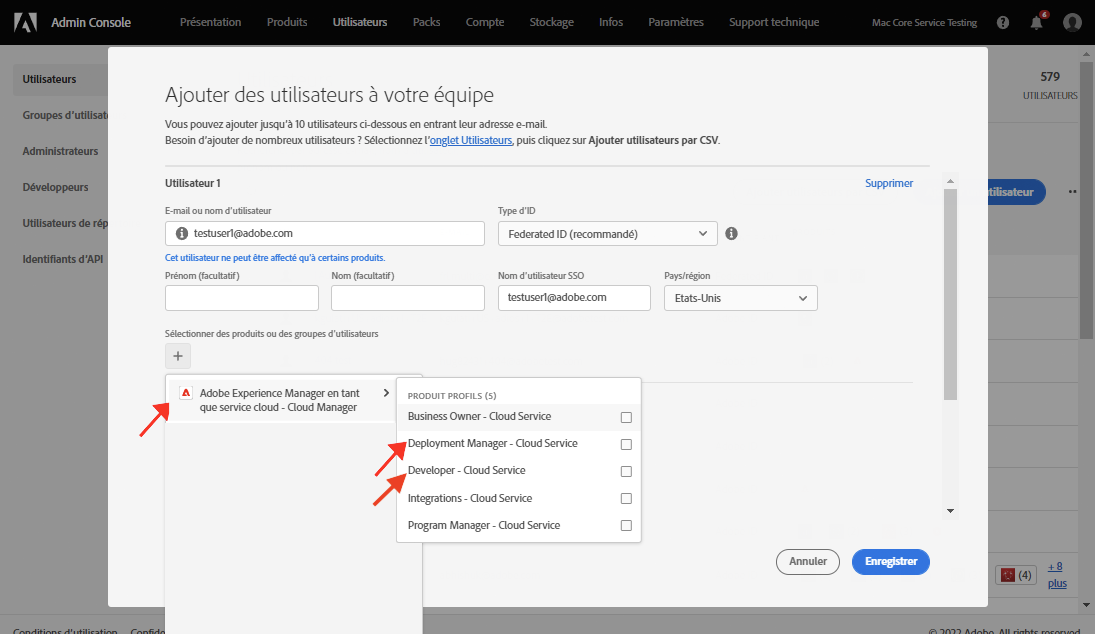Check Integrations - Cloud Service

[x=626, y=499]
